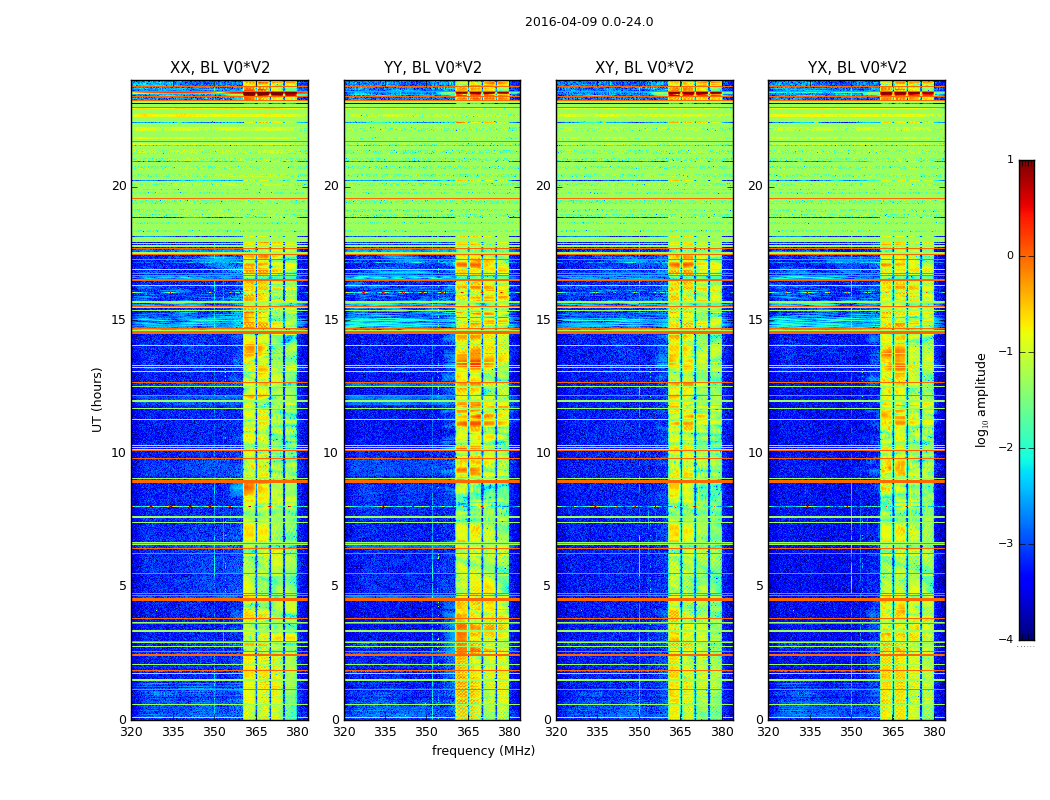Select the XX, BL V0*V2 panel title
1050x800 pixels.
pyautogui.click(x=220, y=68)
